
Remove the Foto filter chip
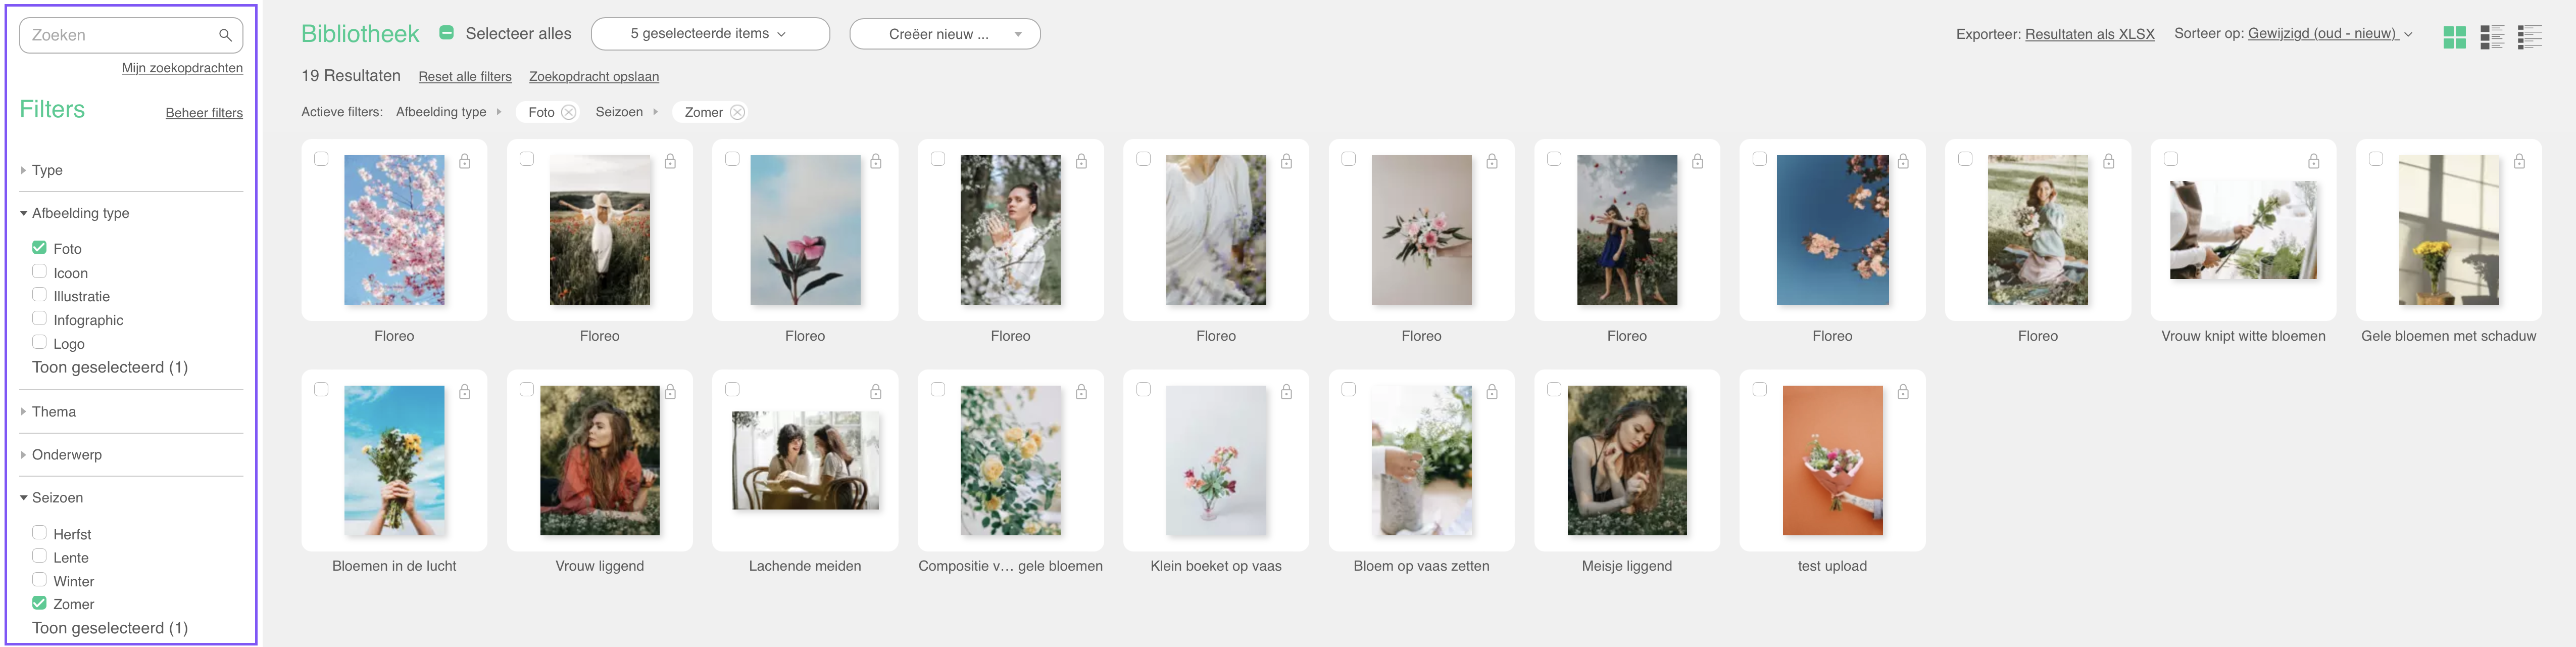[x=568, y=112]
